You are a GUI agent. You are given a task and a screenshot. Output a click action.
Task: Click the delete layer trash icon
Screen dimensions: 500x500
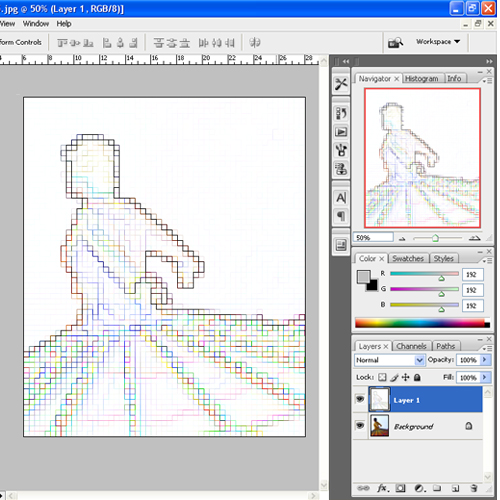474,488
